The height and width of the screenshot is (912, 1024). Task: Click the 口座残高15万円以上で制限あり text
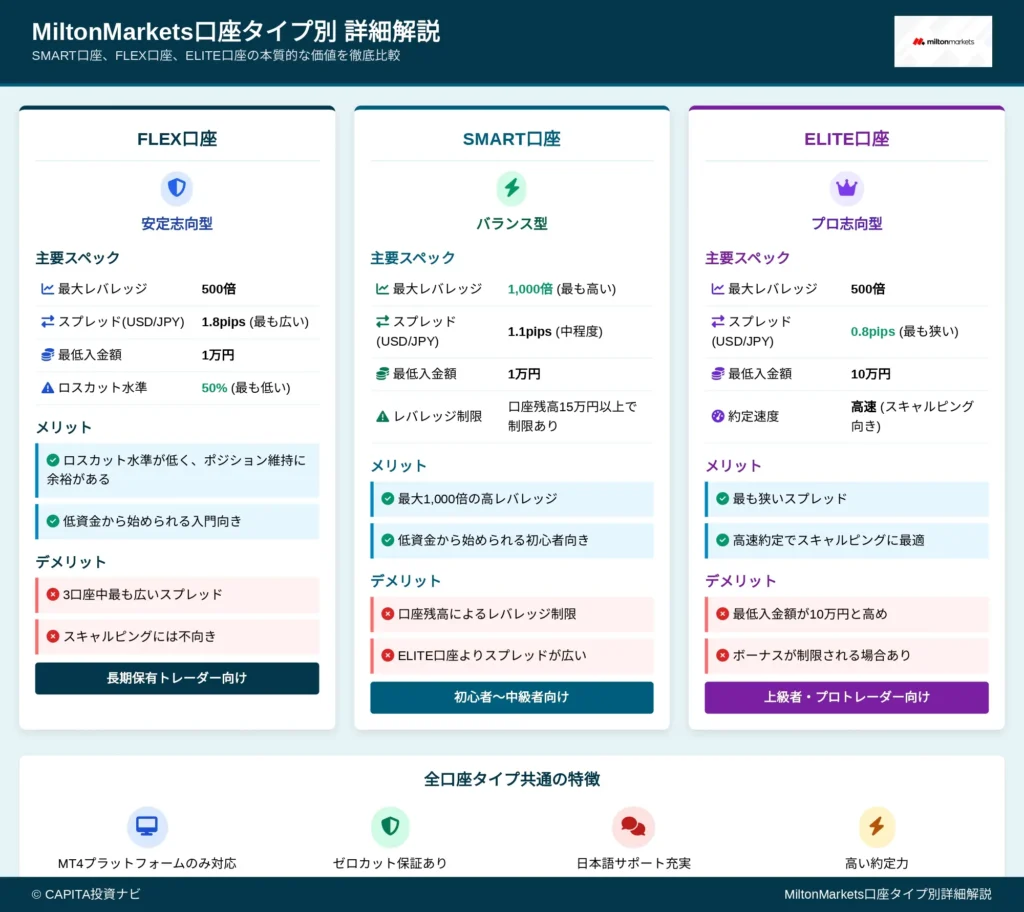pyautogui.click(x=572, y=416)
